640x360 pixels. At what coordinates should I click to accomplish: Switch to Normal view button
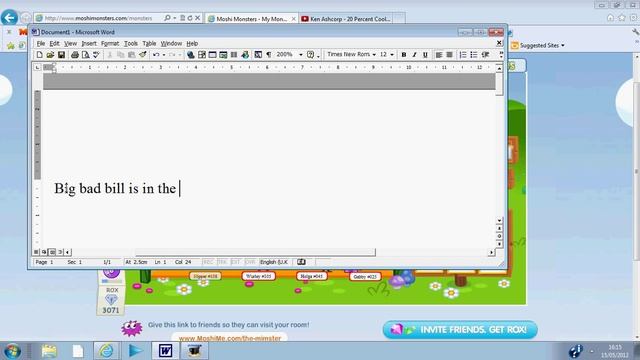[x=36, y=252]
